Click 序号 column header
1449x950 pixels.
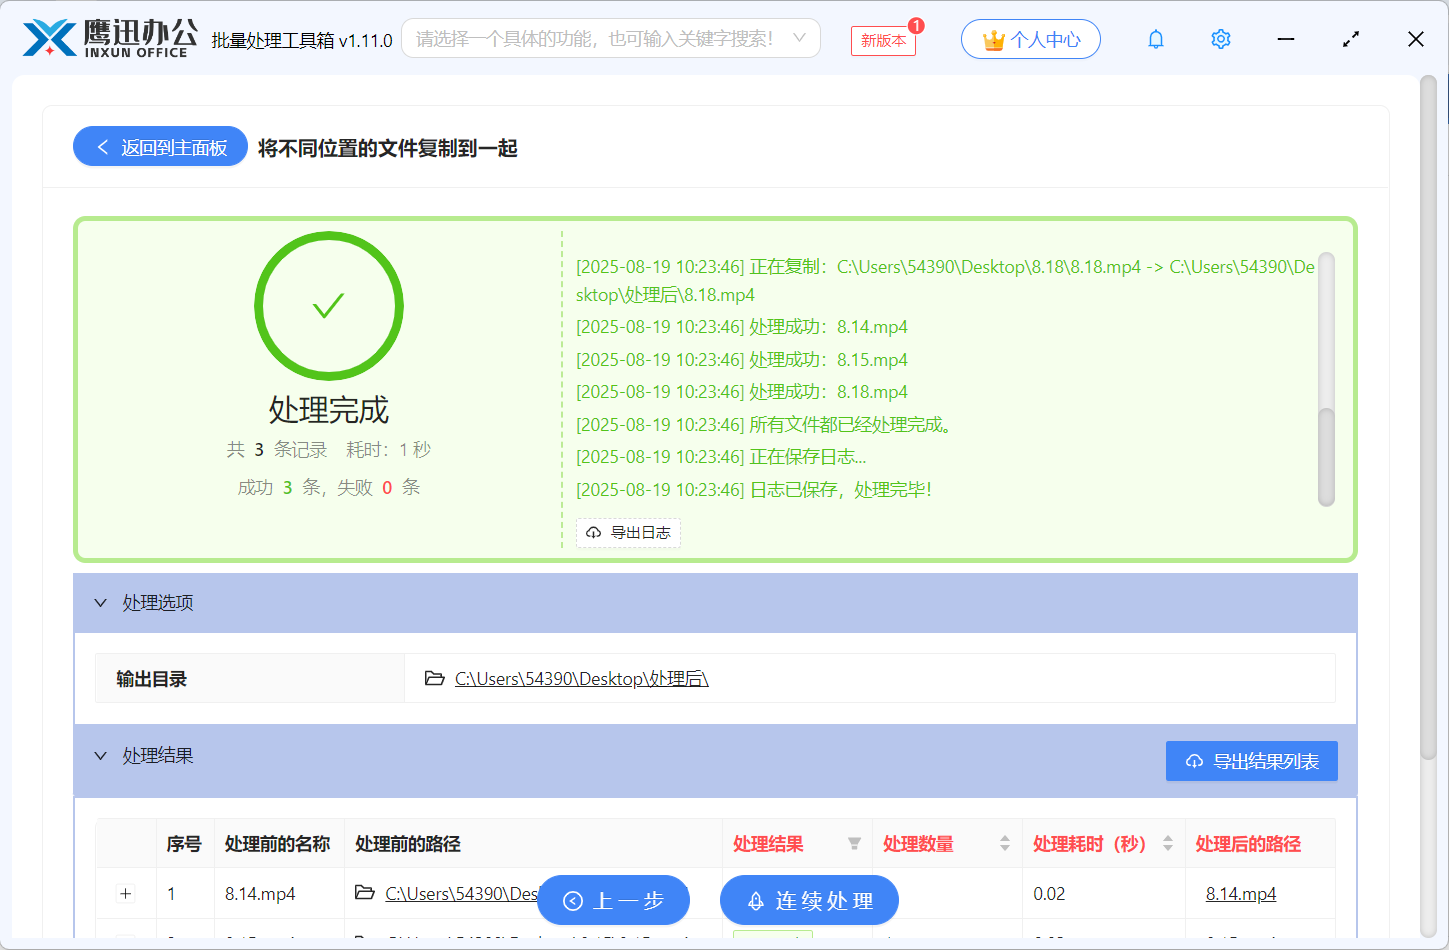184,844
